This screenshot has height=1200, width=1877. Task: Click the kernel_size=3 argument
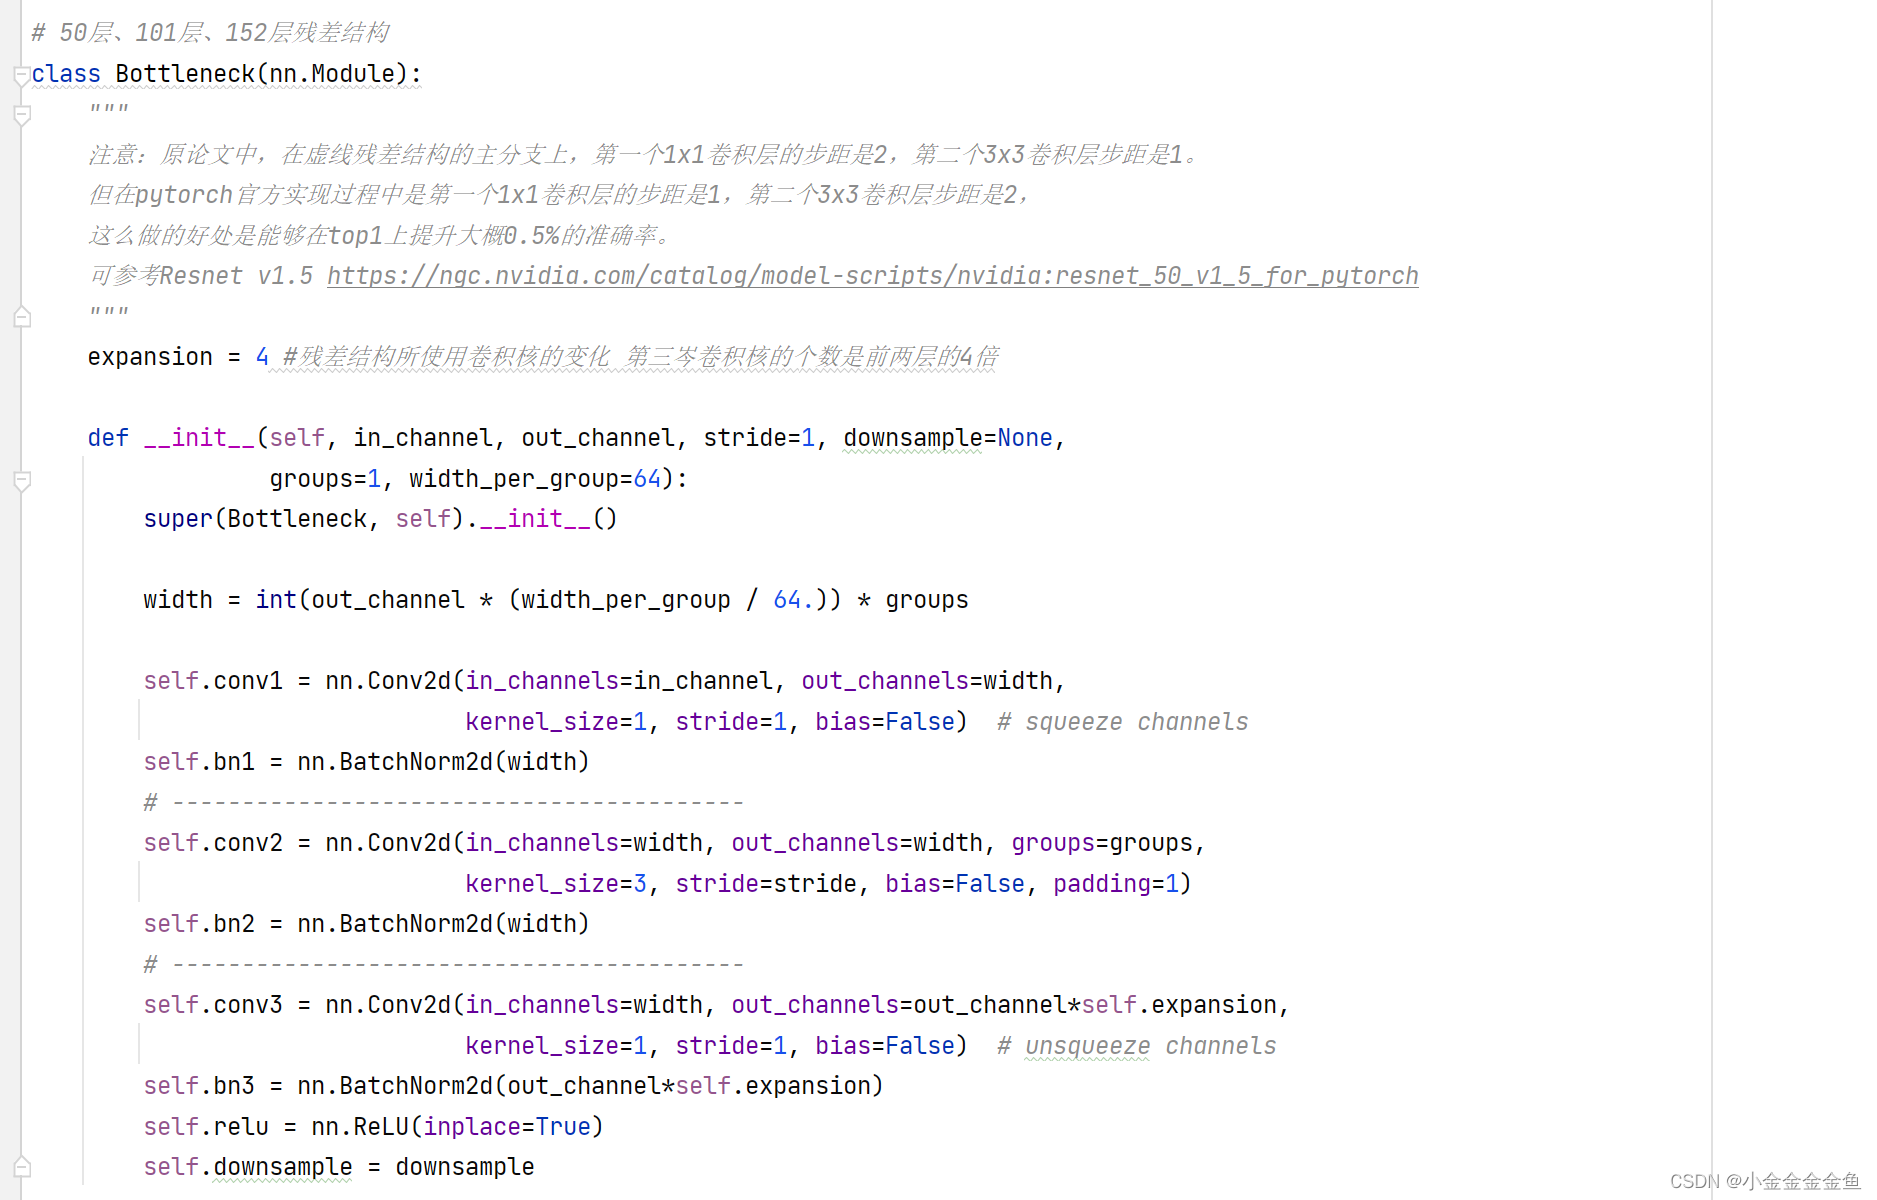click(x=556, y=884)
